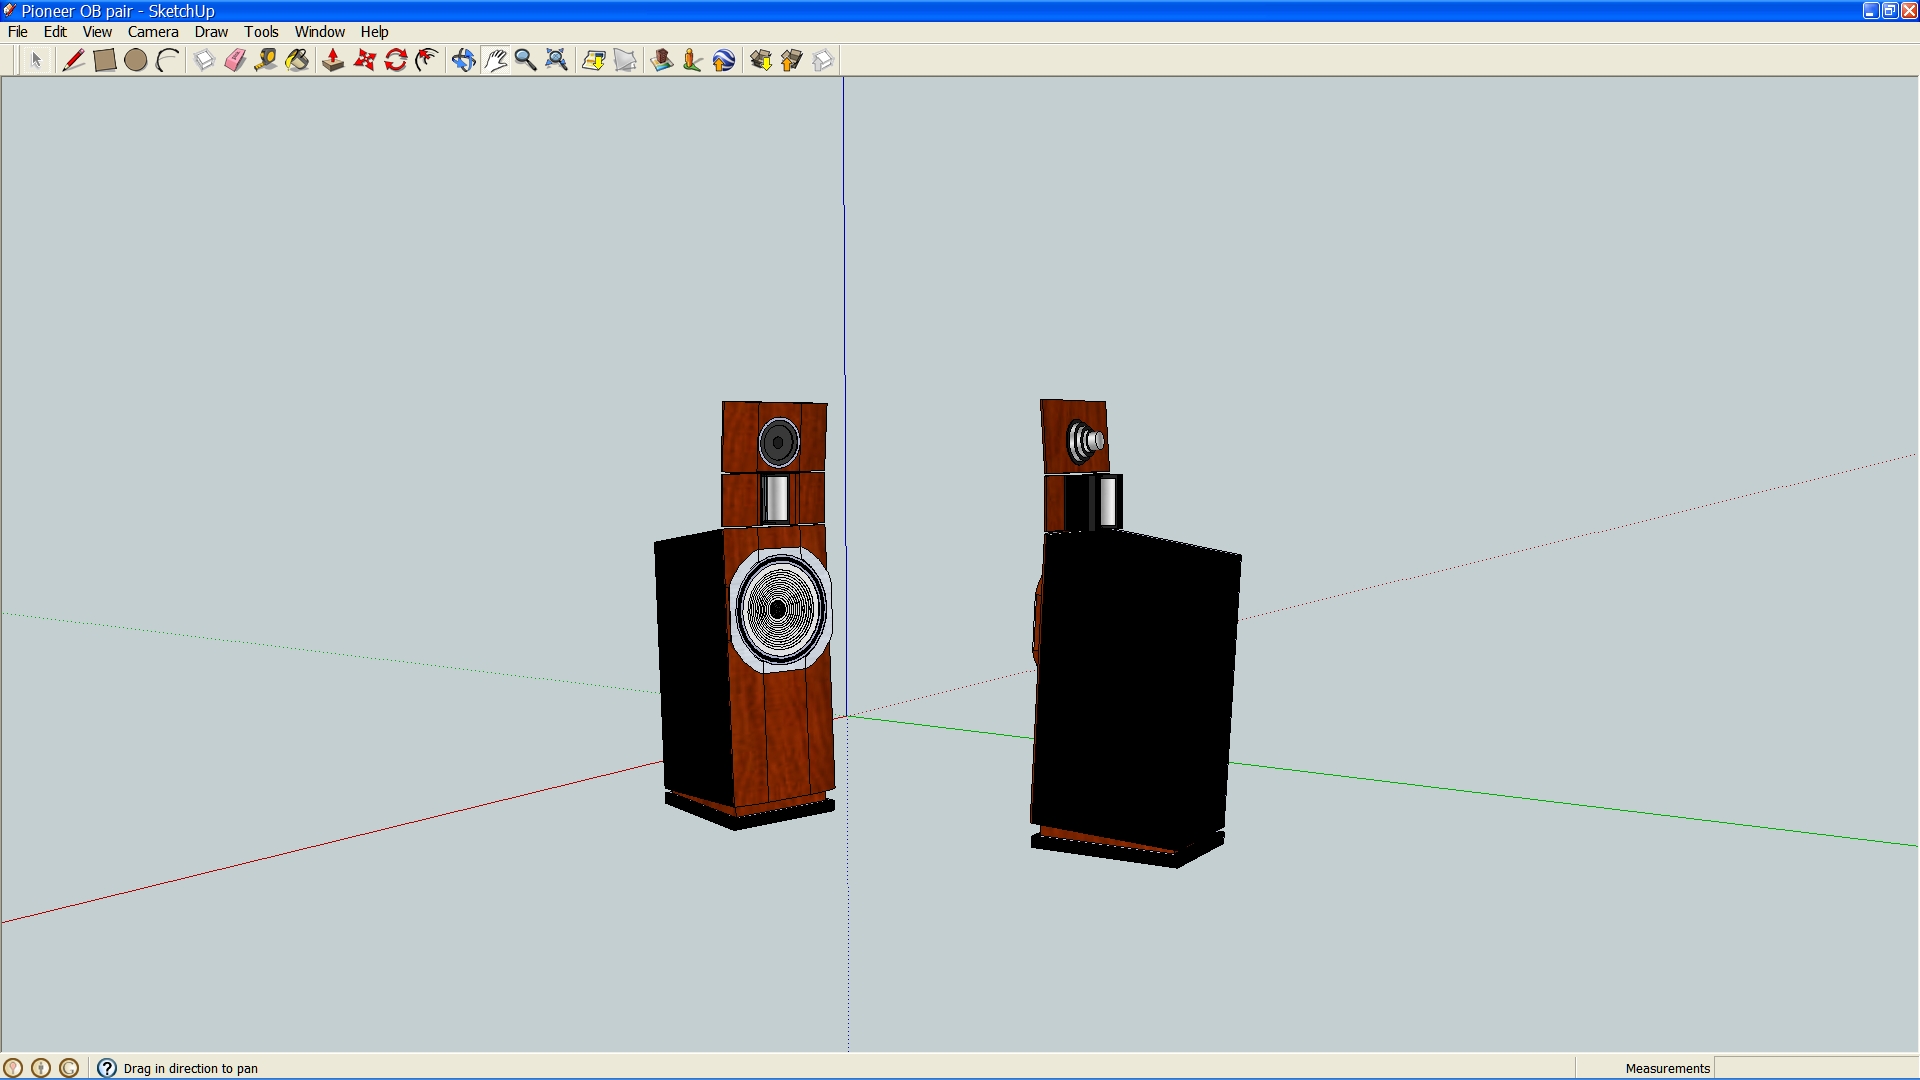Click the "Drag in direction to pan" status text

(x=191, y=1068)
